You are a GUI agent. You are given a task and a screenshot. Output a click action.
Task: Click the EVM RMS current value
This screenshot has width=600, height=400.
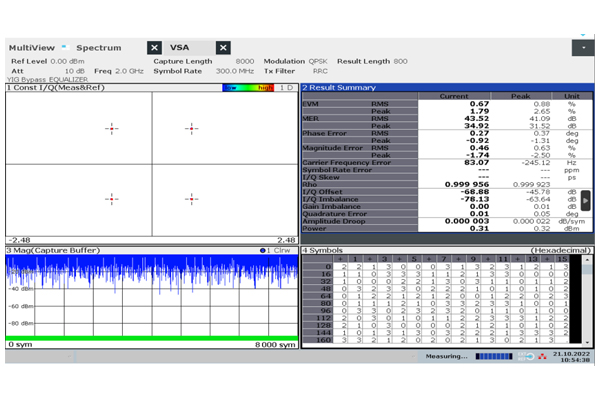coord(479,103)
